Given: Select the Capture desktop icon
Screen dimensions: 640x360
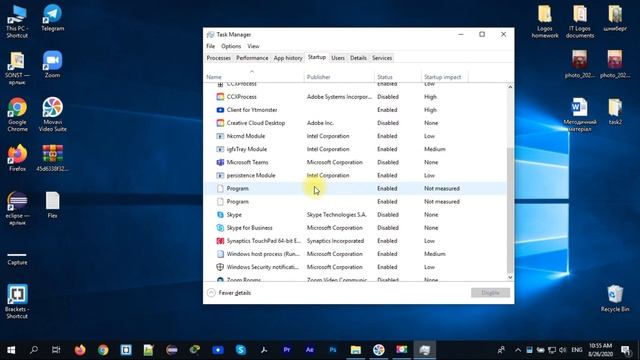Looking at the screenshot, I should pos(17,258).
